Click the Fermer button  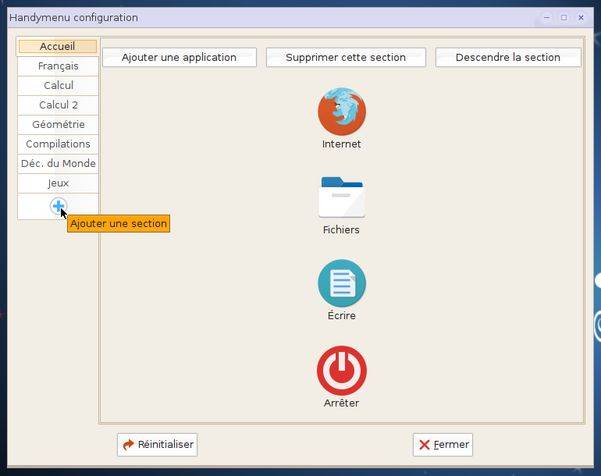tap(443, 445)
